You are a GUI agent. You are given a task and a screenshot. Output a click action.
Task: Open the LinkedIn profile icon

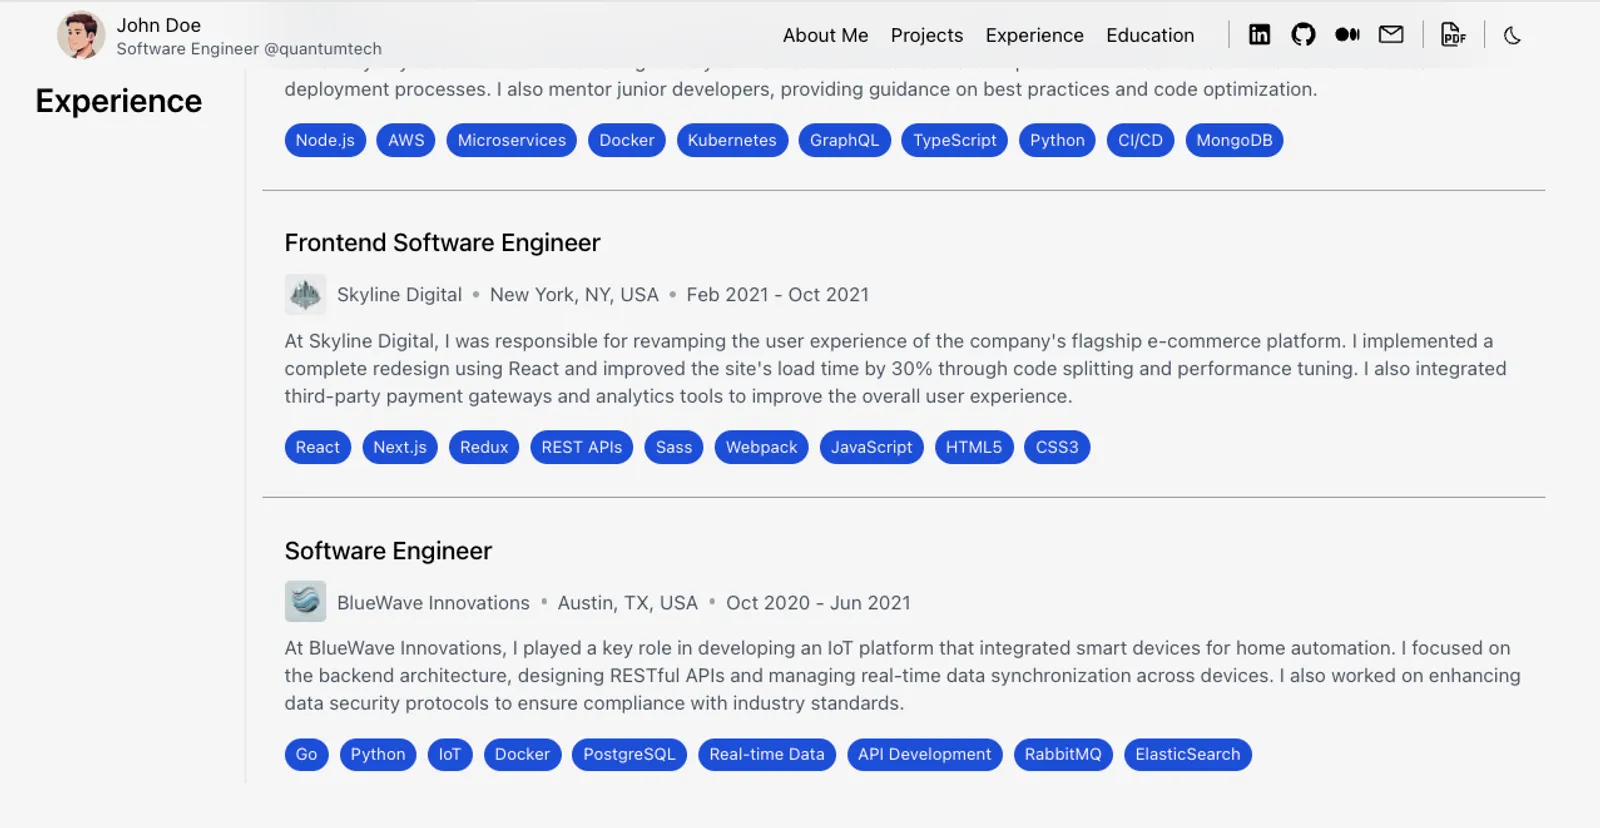(x=1259, y=35)
